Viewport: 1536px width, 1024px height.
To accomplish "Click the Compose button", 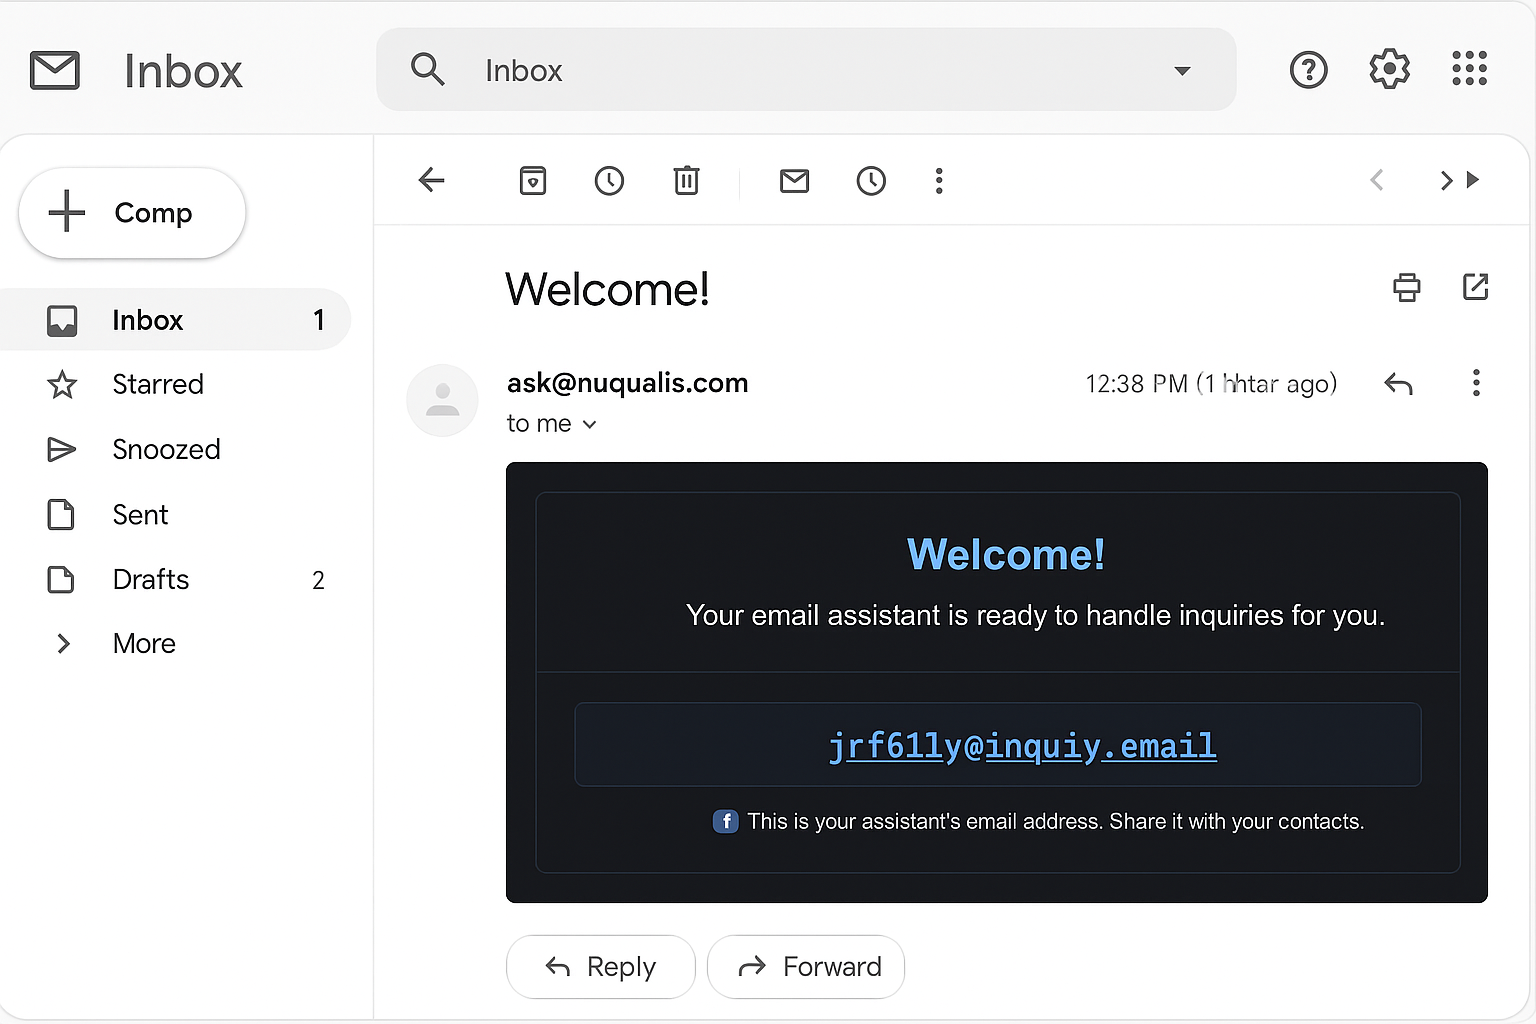I will [132, 213].
